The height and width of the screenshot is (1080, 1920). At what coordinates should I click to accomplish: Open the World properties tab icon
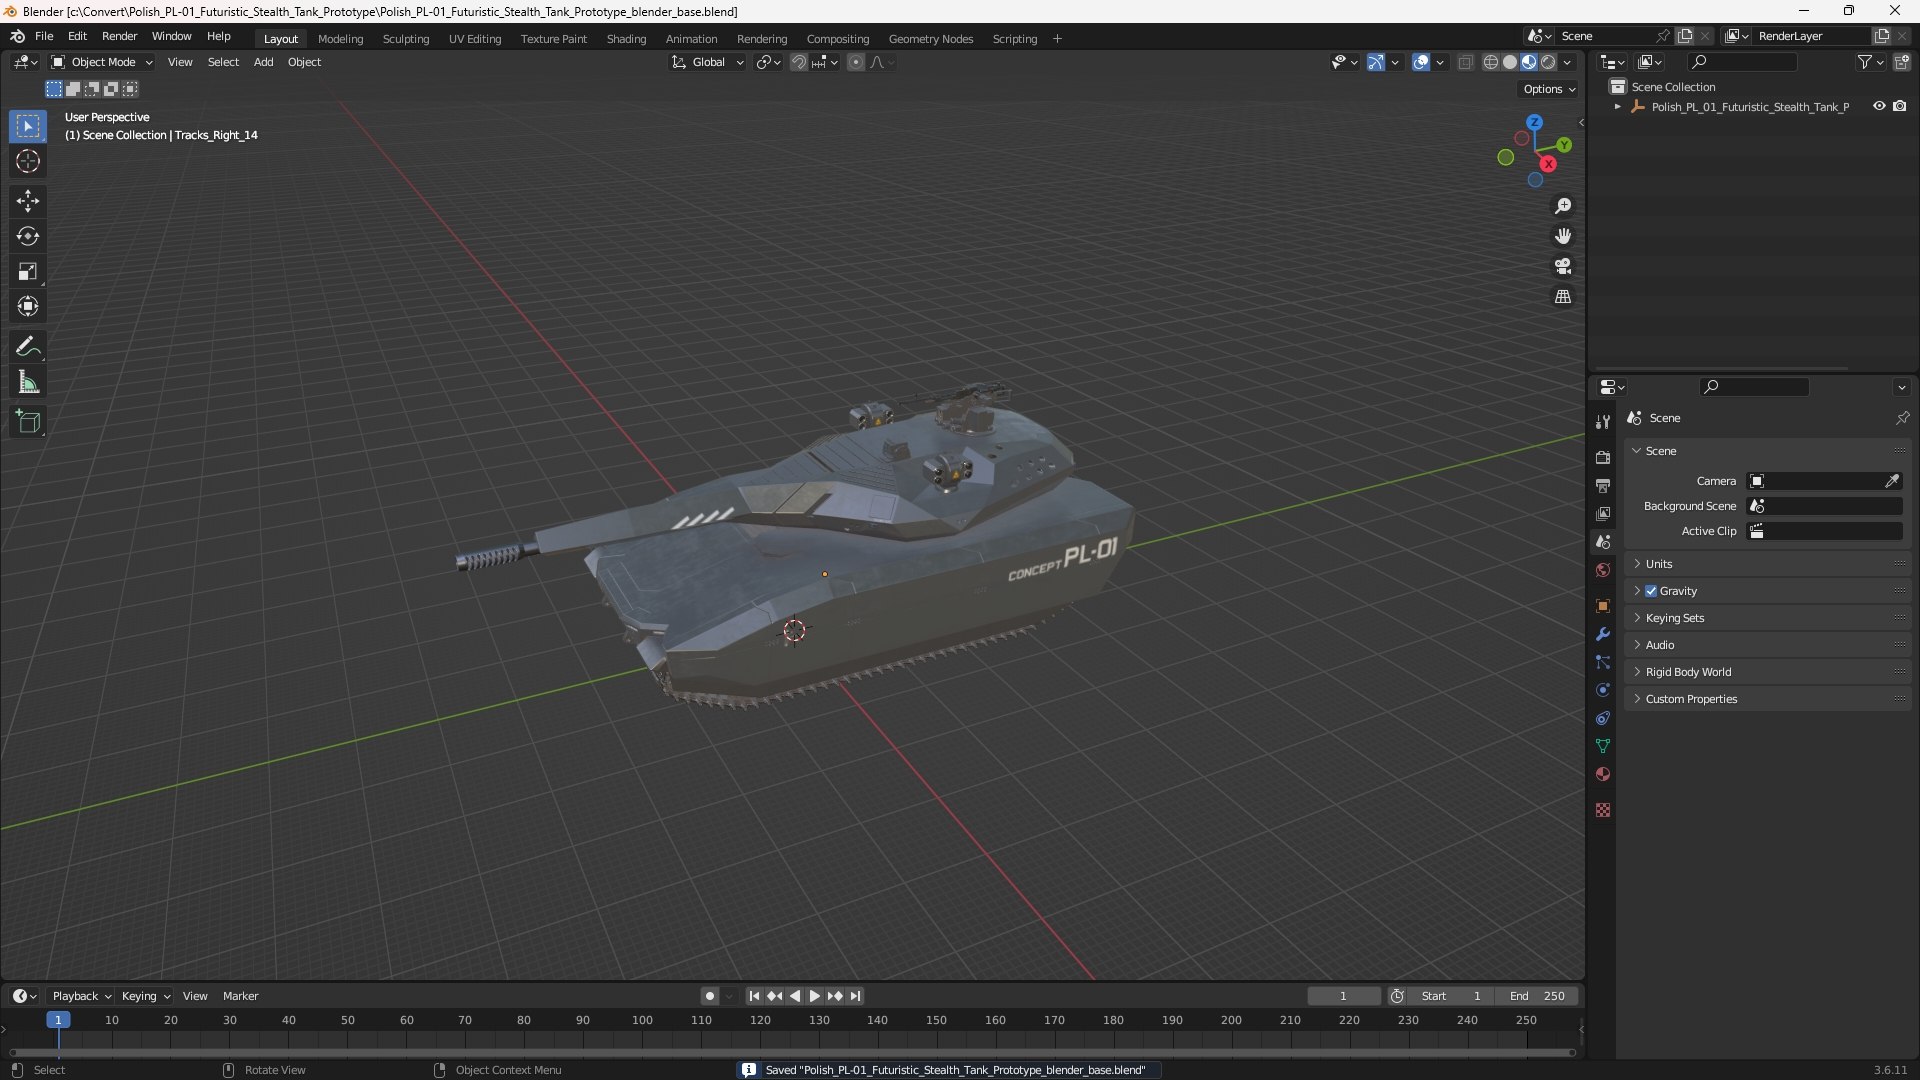point(1603,570)
